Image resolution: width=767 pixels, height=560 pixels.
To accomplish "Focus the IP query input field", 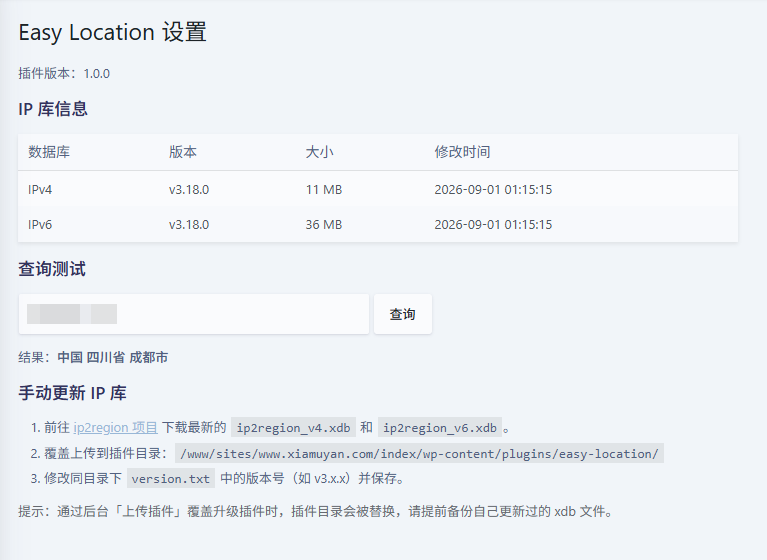I will [194, 314].
